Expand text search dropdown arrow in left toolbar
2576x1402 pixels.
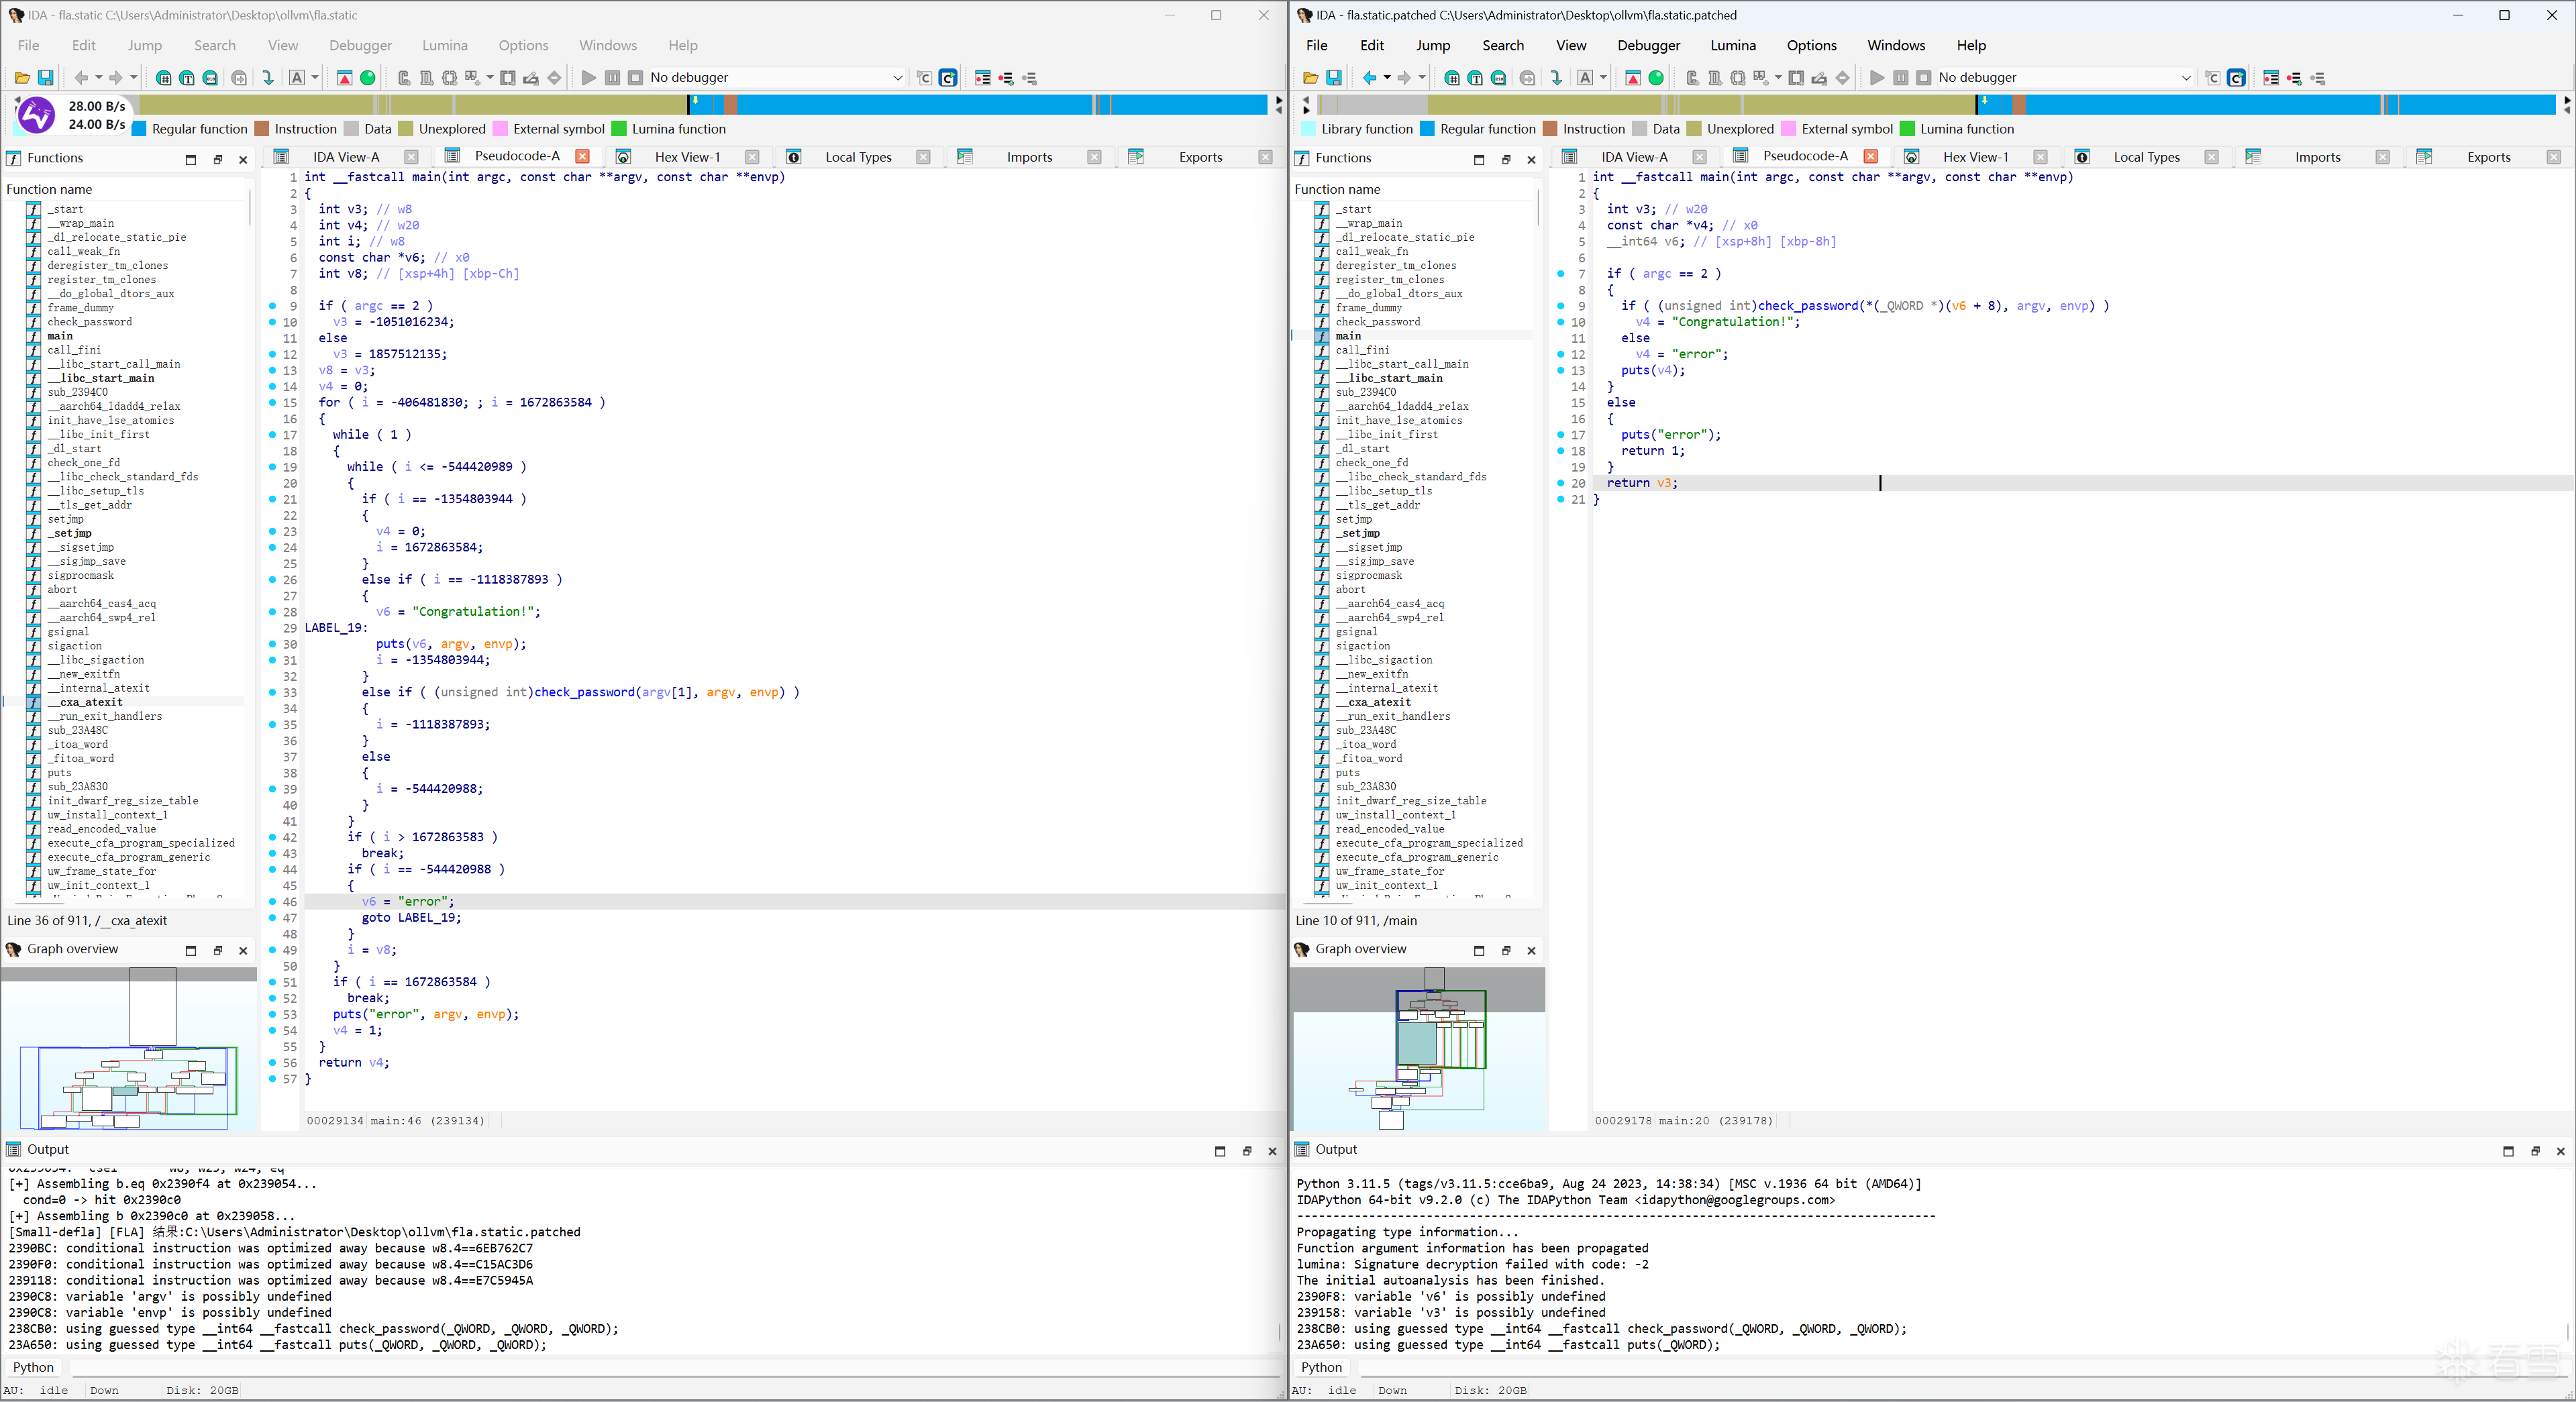(x=314, y=78)
